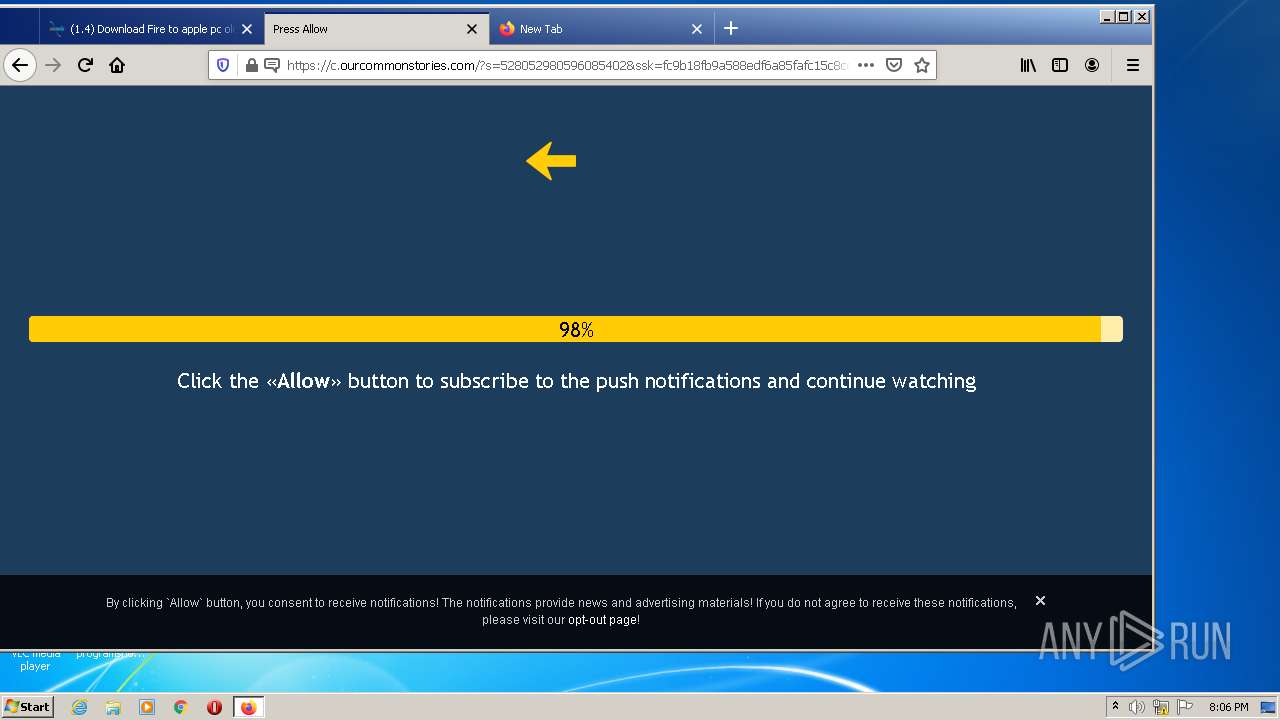Screen dimensions: 1280x720
Task: Launch Internet Explorer from the taskbar
Action: coord(79,707)
